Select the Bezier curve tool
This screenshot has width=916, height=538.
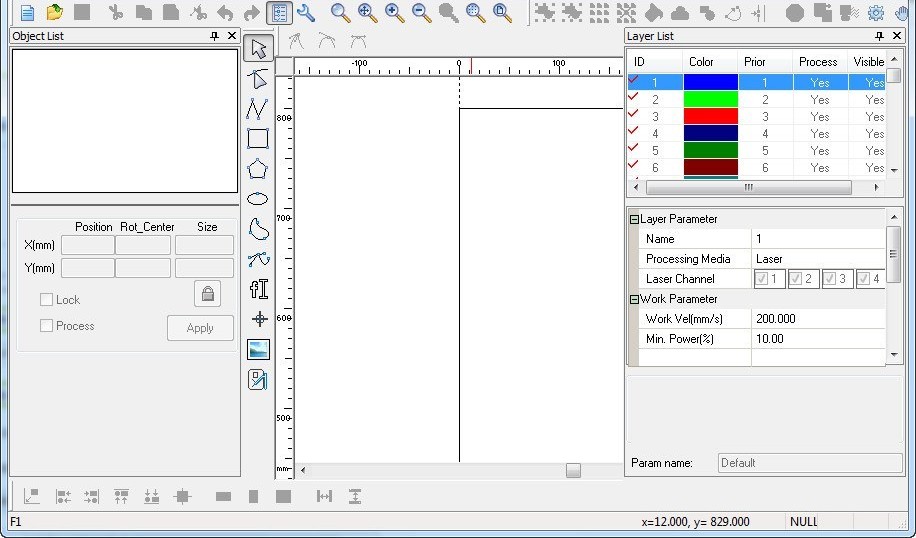[x=258, y=259]
